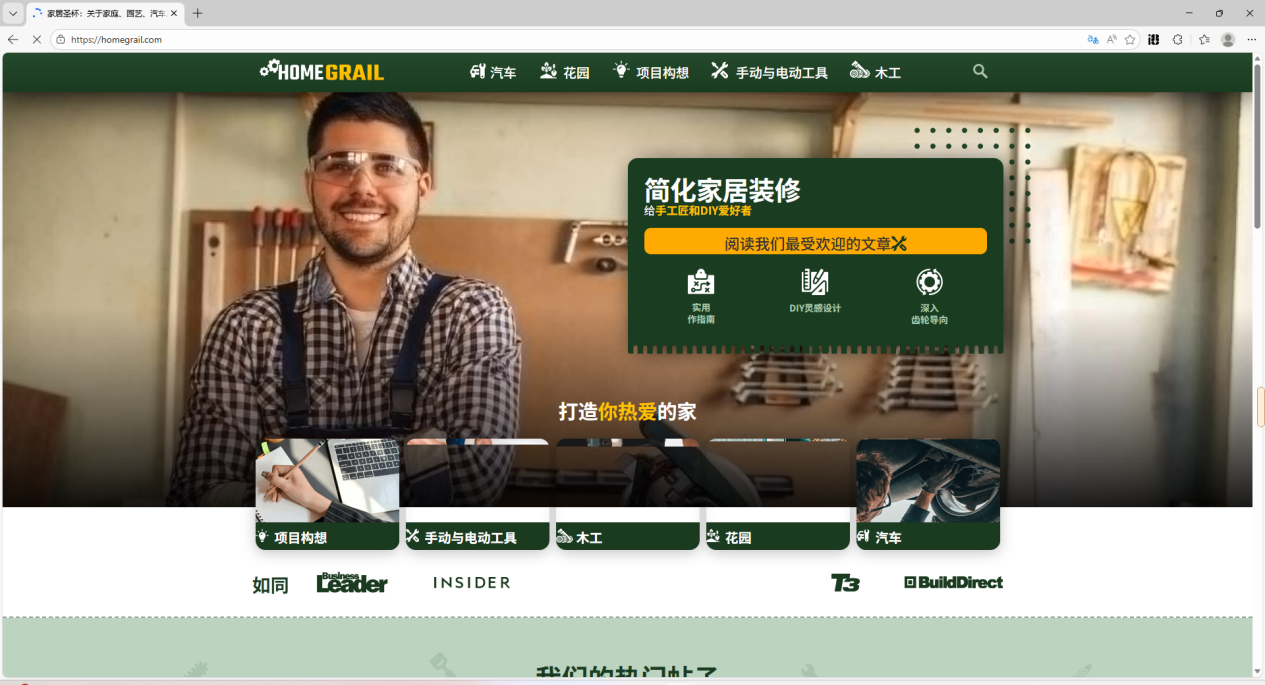Open the Favorites list icon
The width and height of the screenshot is (1265, 685).
click(x=1204, y=39)
